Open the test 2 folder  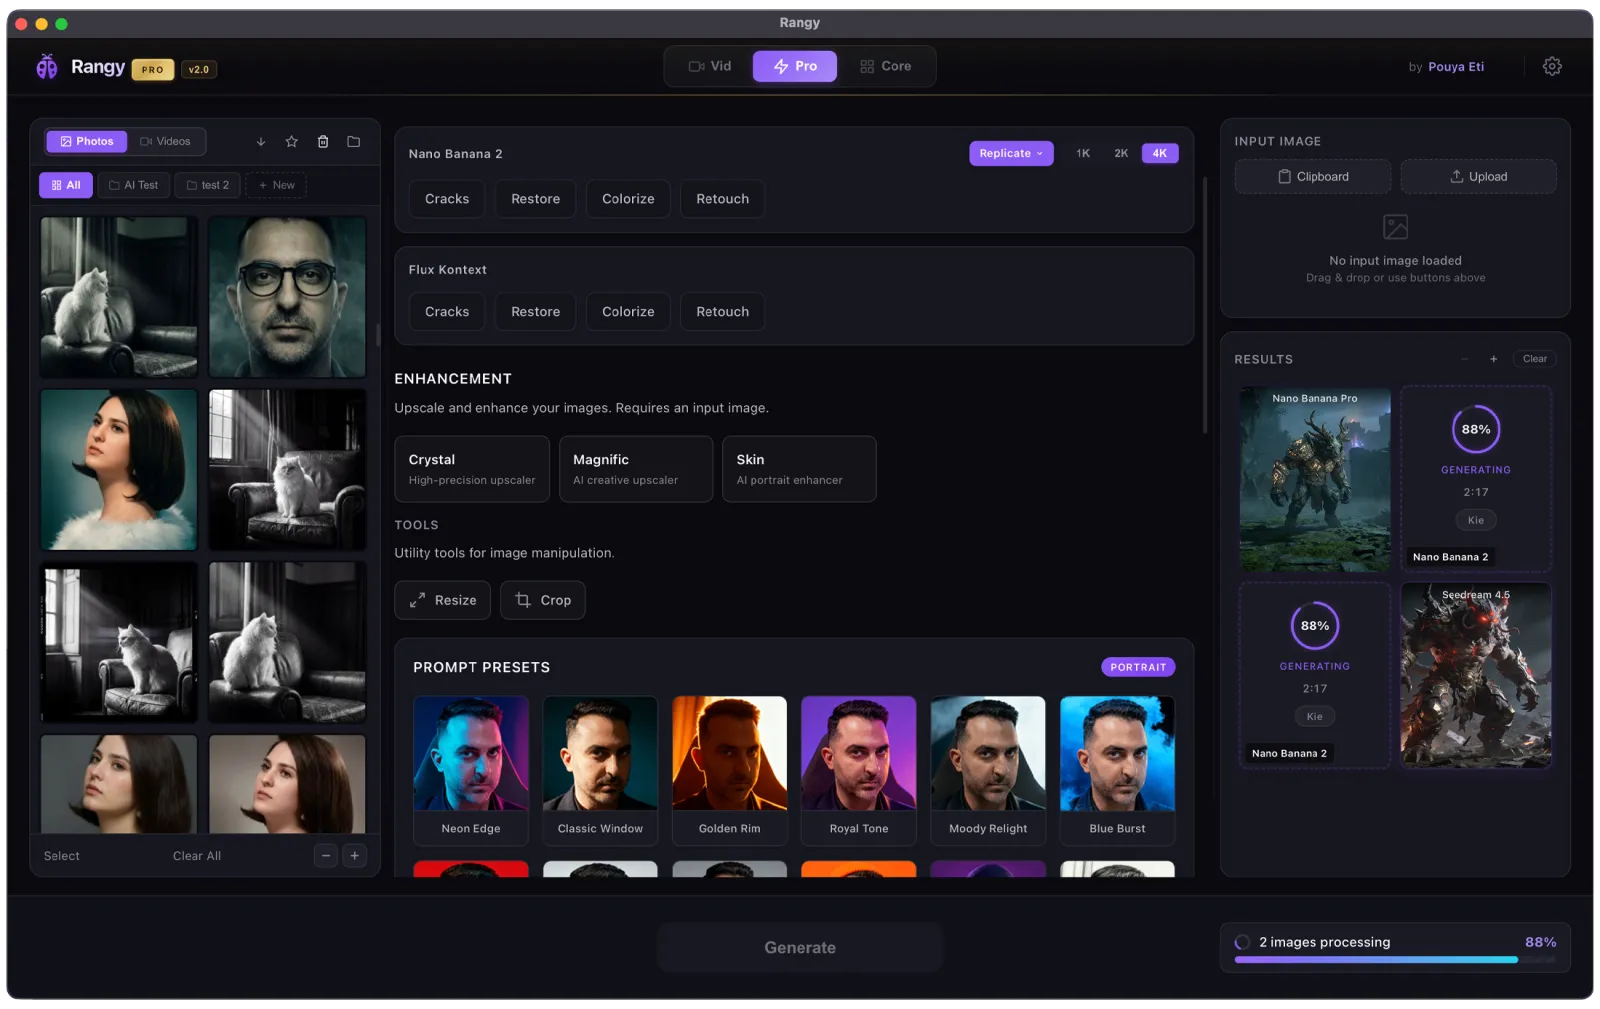[208, 185]
